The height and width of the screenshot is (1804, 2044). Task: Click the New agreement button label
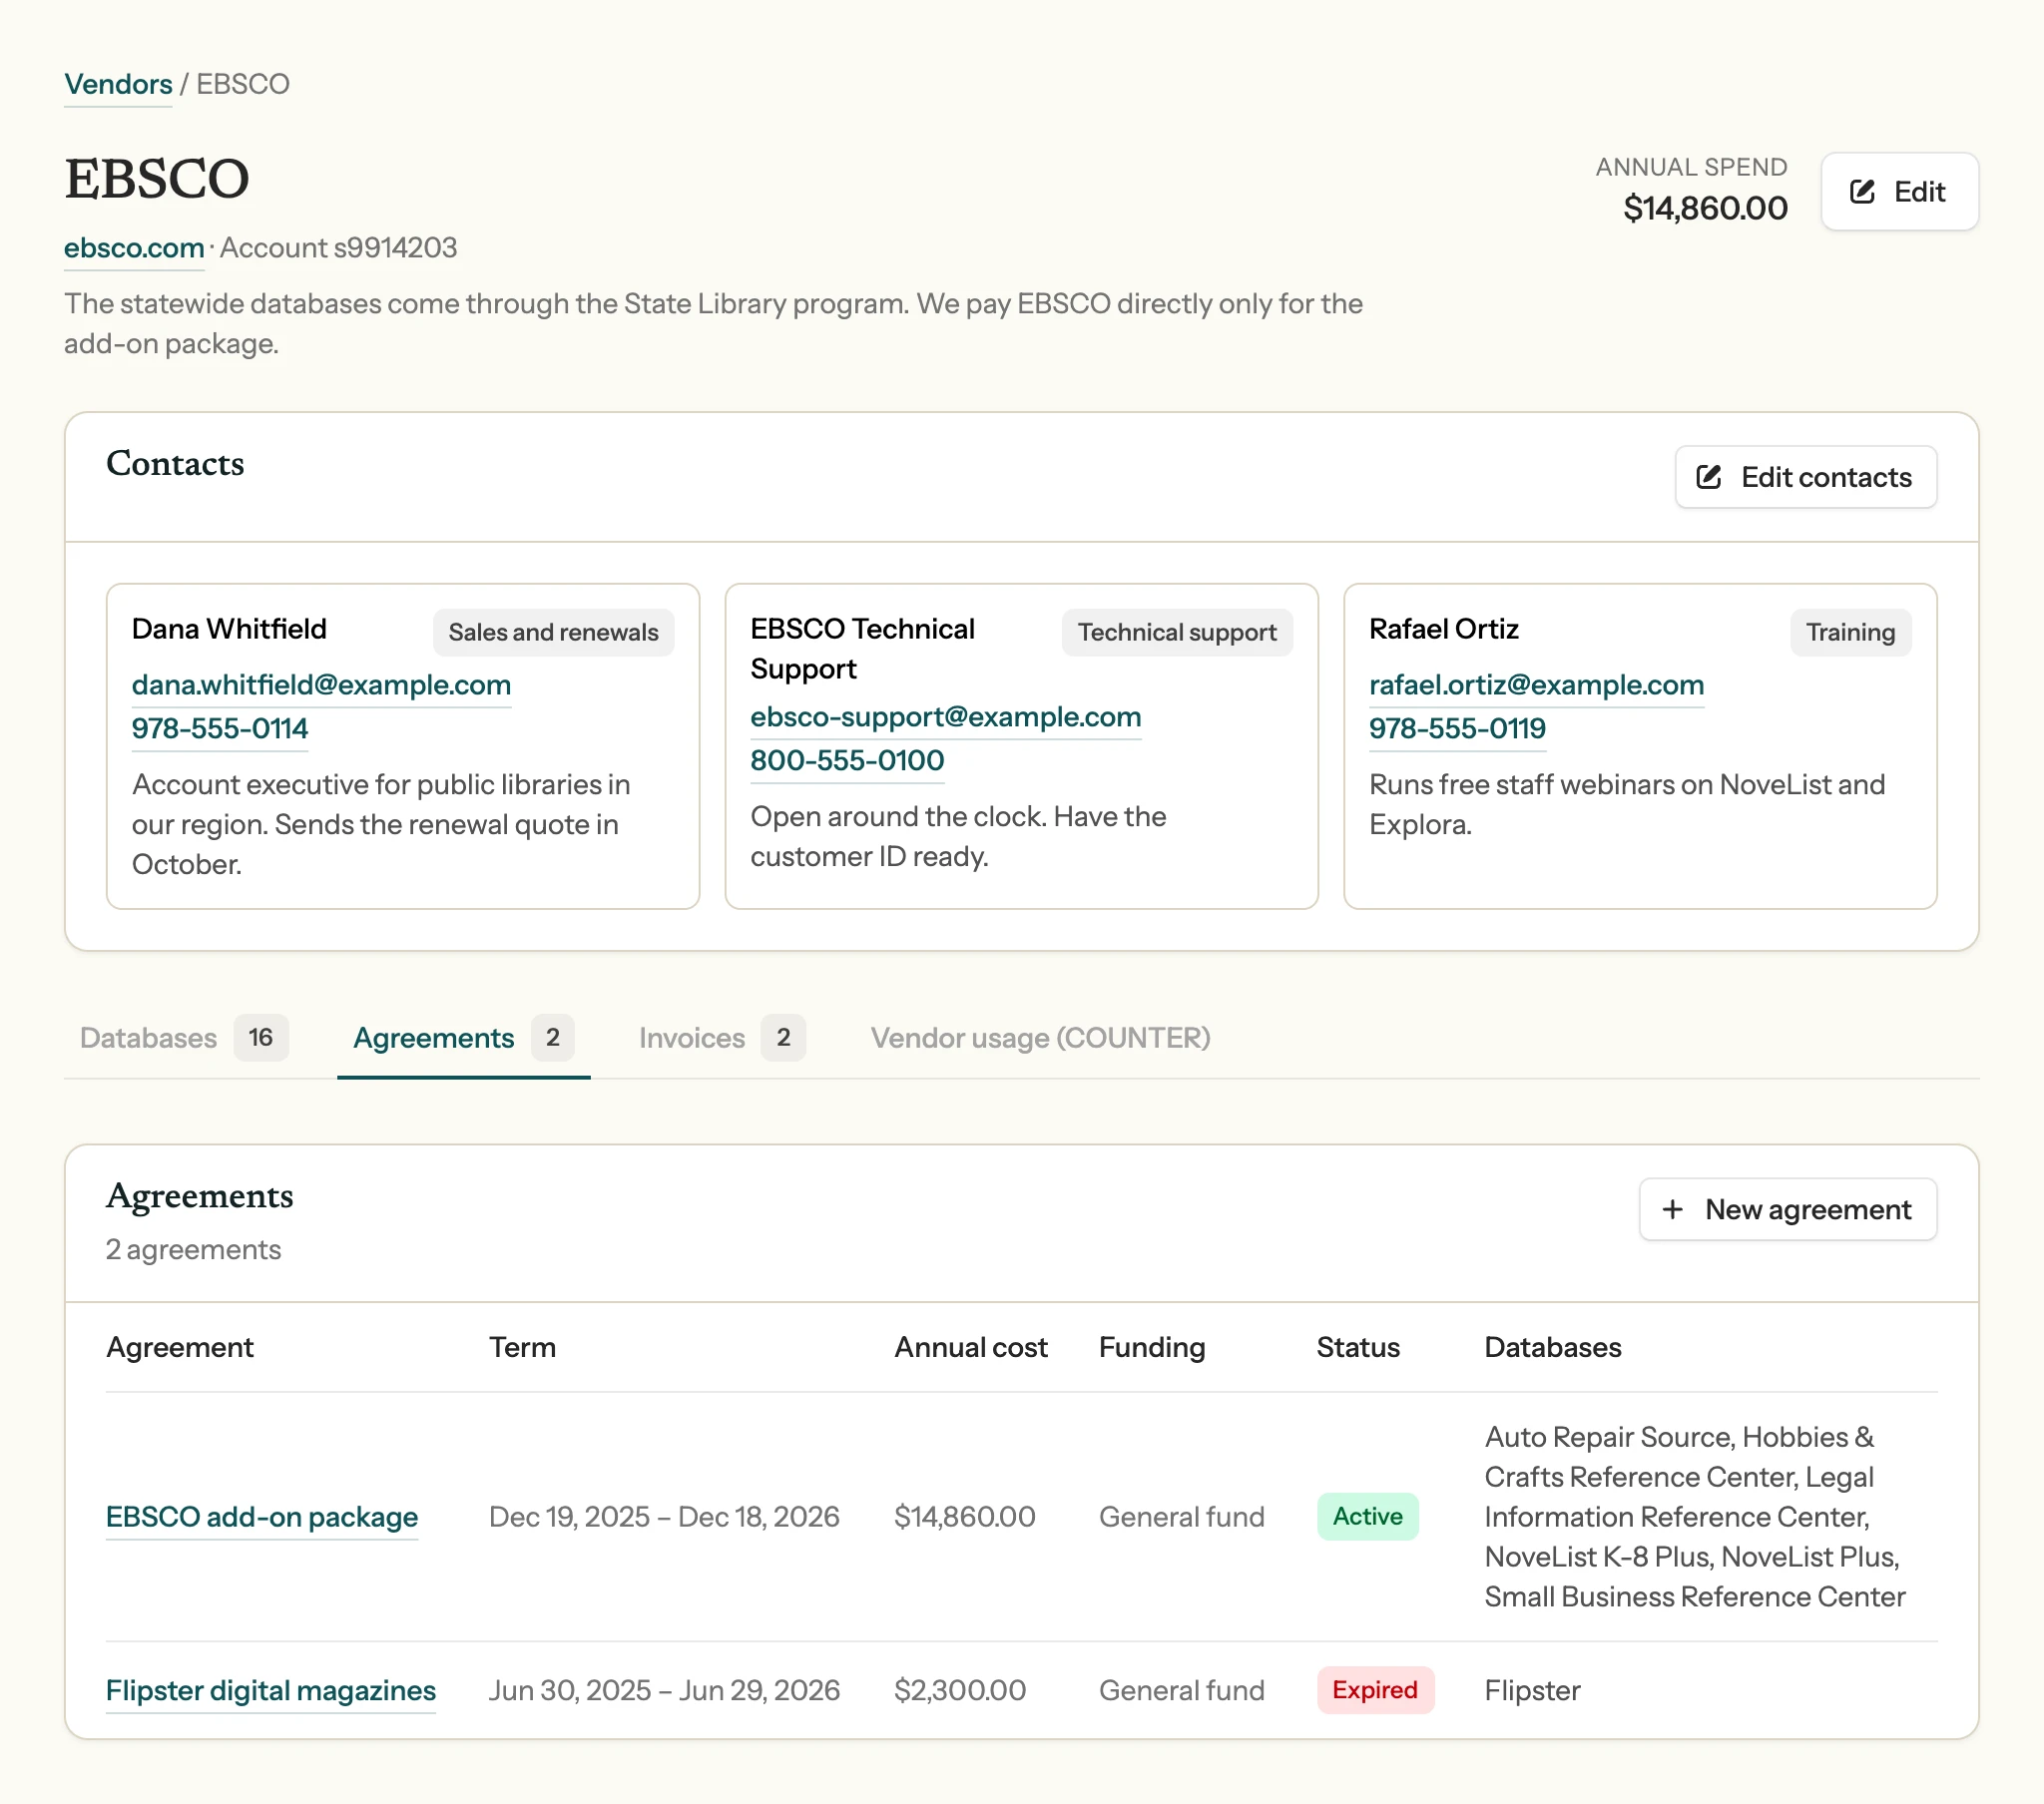click(x=1808, y=1210)
